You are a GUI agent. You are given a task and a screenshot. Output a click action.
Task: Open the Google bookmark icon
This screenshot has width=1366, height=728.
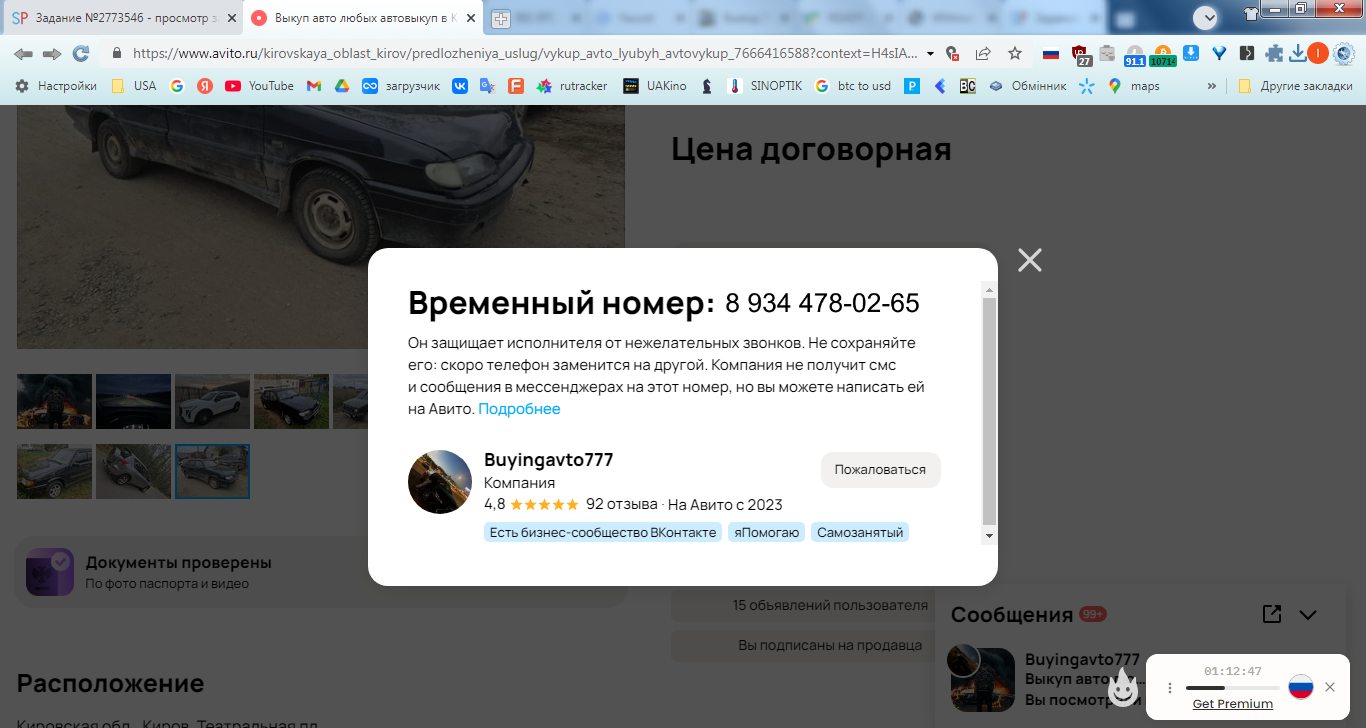pos(177,86)
